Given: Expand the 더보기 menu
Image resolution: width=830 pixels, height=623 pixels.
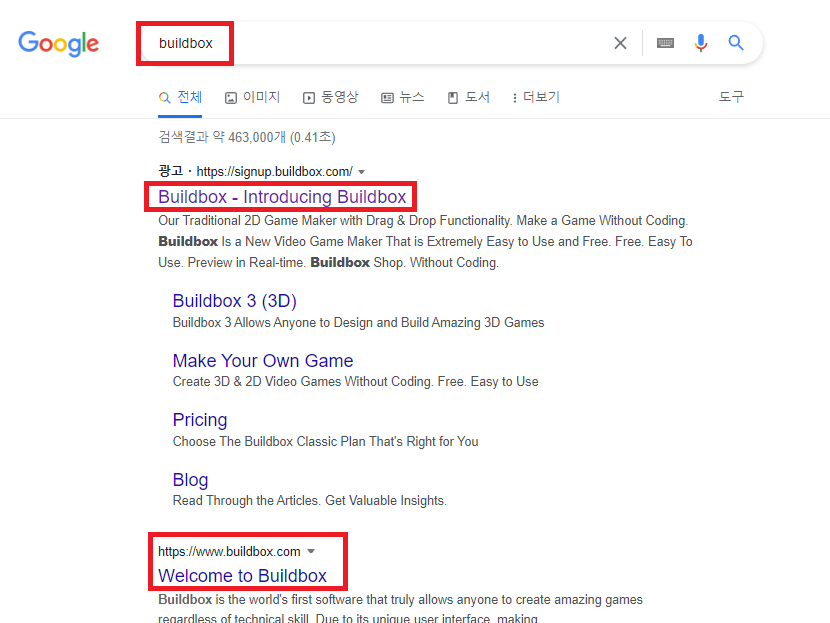Looking at the screenshot, I should (x=536, y=97).
